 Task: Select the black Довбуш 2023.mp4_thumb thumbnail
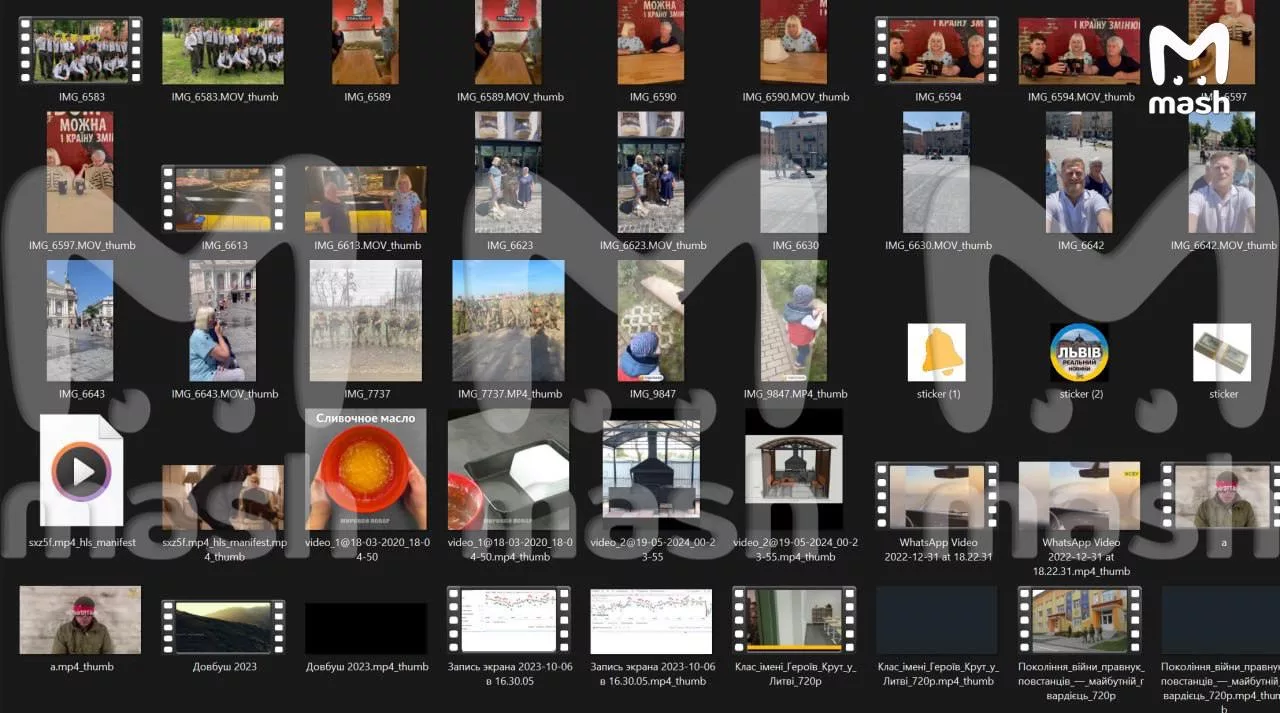click(x=366, y=629)
